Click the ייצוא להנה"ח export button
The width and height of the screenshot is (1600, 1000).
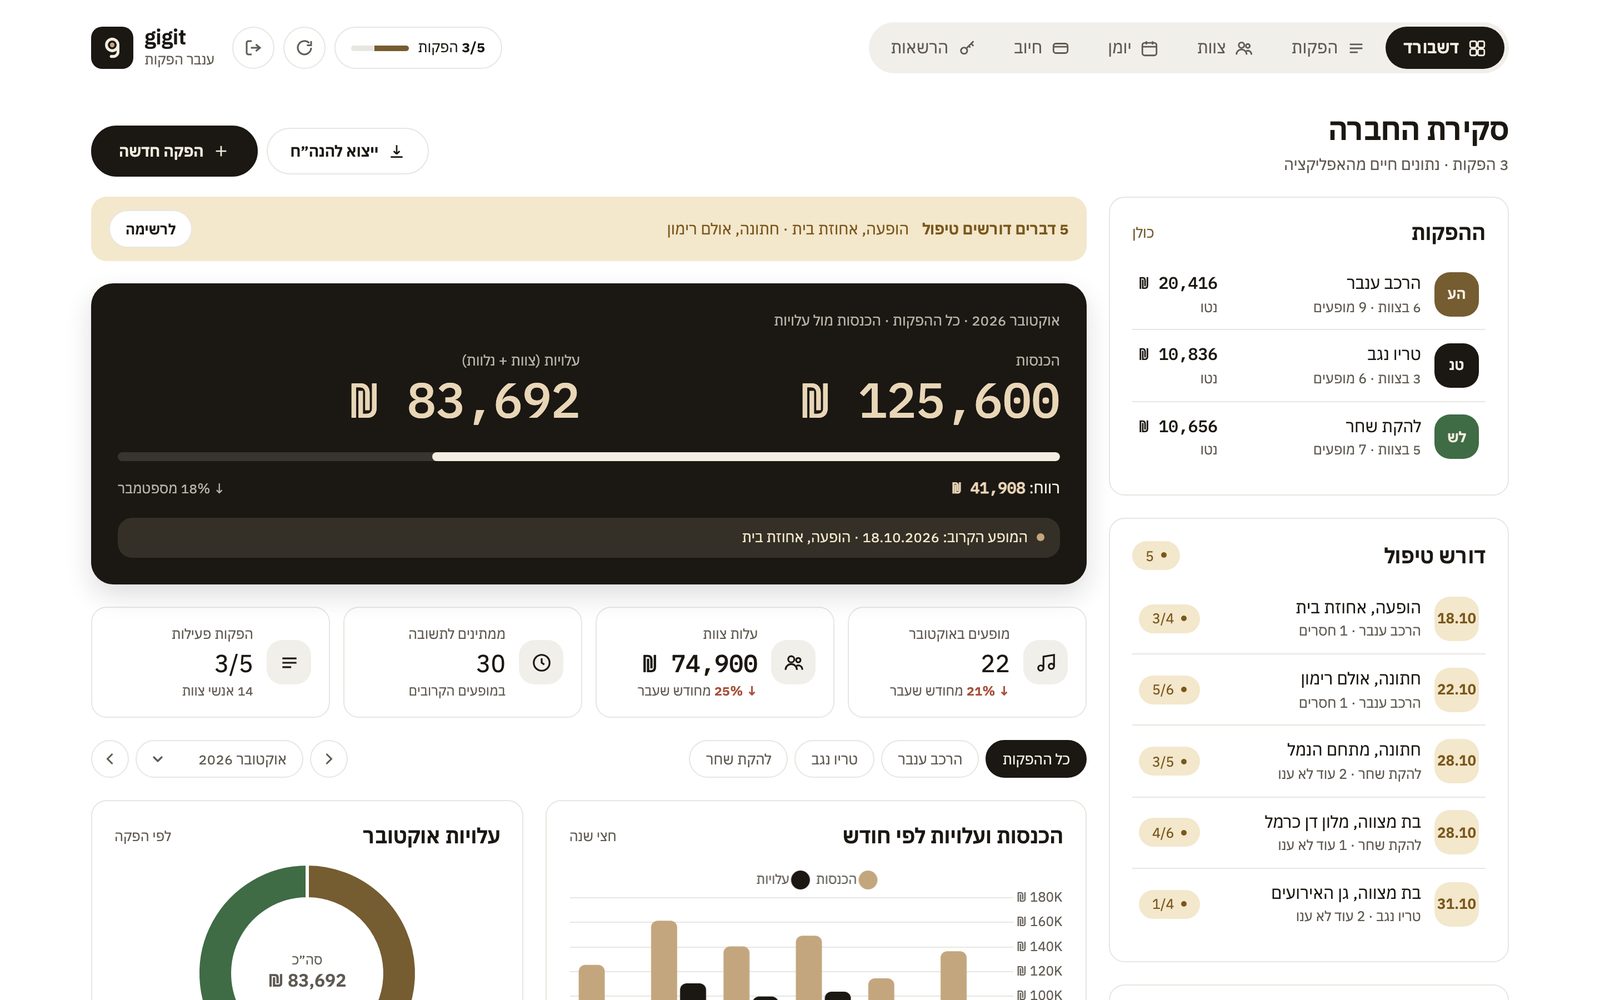(x=347, y=151)
